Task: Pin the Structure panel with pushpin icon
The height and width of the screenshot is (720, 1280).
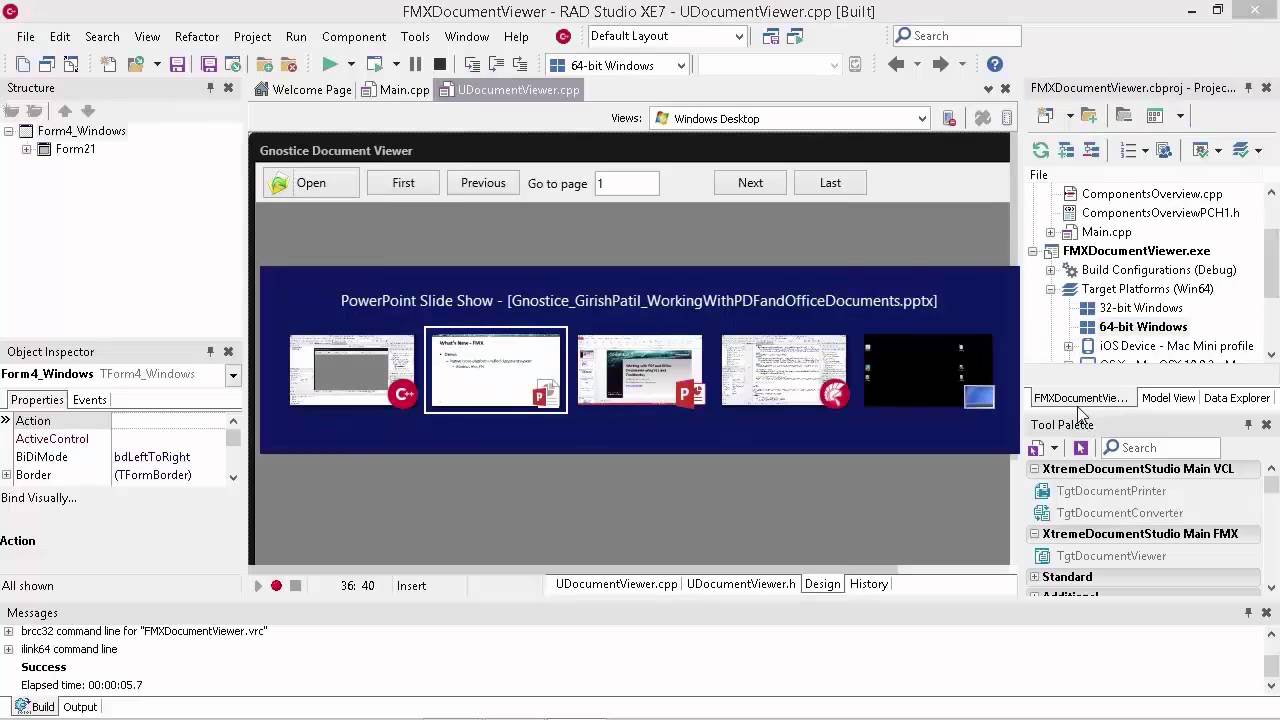Action: click(x=210, y=88)
